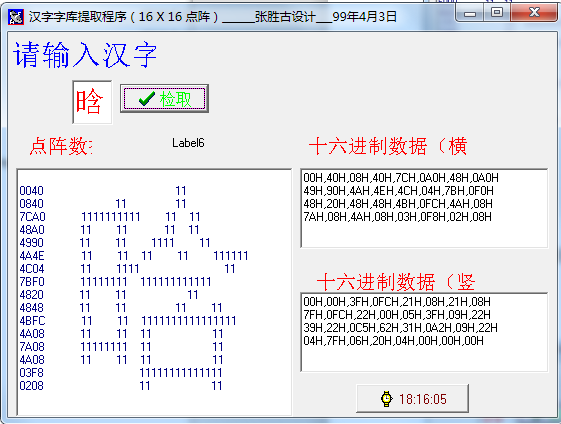The image size is (561, 424).
Task: Click the Label6 text
Action: click(x=188, y=143)
